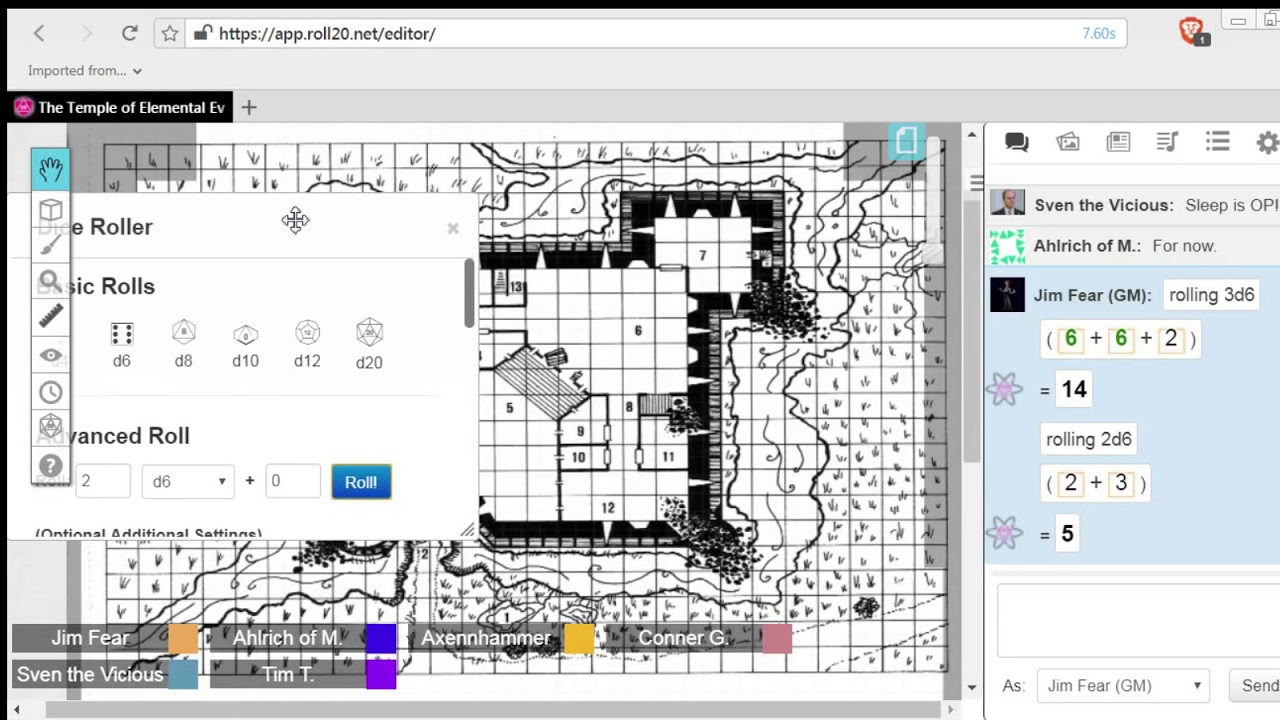Viewport: 1280px width, 720px height.
Task: Roll a d8 die
Action: click(183, 344)
